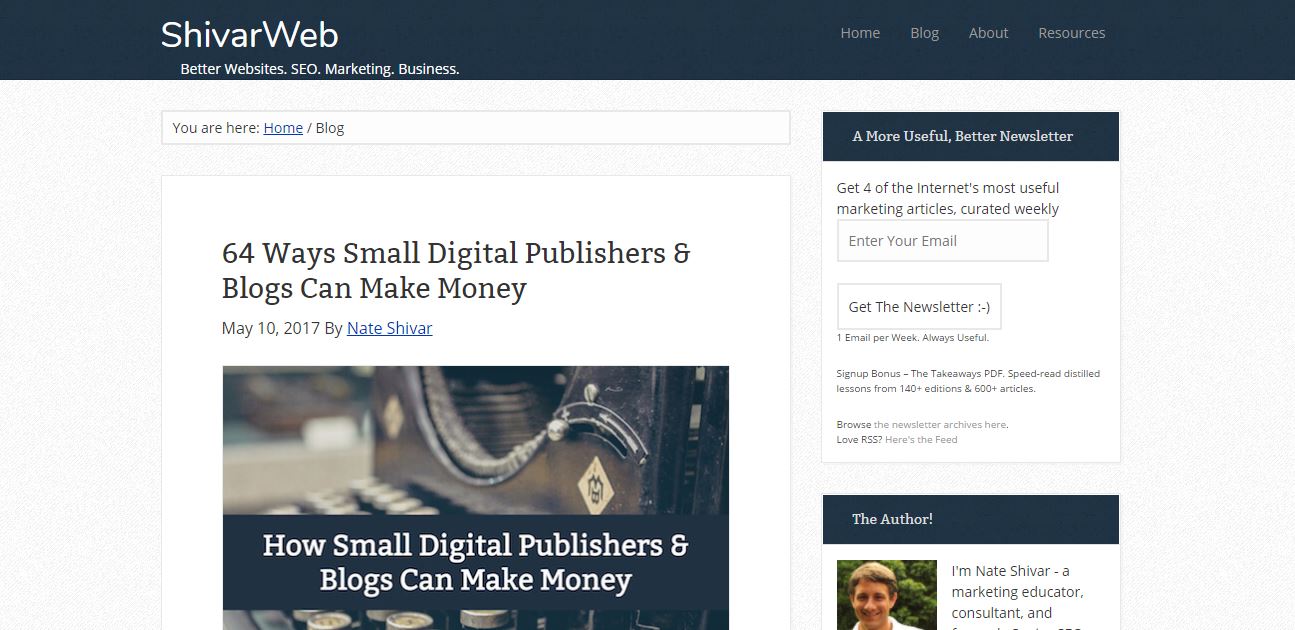Select The Author! widget heading
The image size is (1295, 630).
pyautogui.click(x=892, y=519)
